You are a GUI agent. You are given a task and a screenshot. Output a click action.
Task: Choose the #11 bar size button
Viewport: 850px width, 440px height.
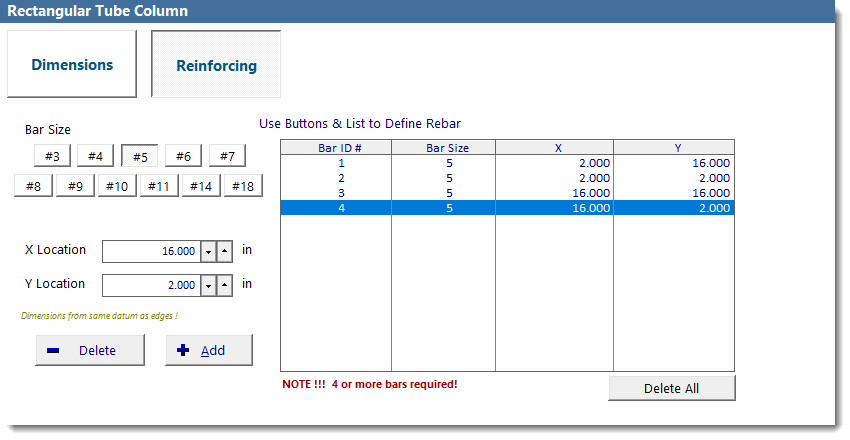(157, 186)
